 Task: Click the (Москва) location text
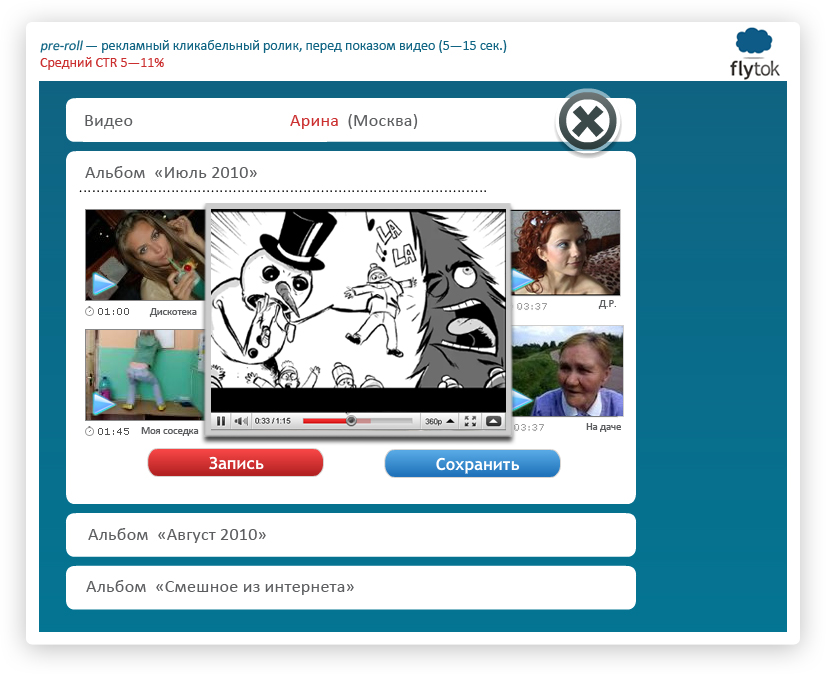382,121
